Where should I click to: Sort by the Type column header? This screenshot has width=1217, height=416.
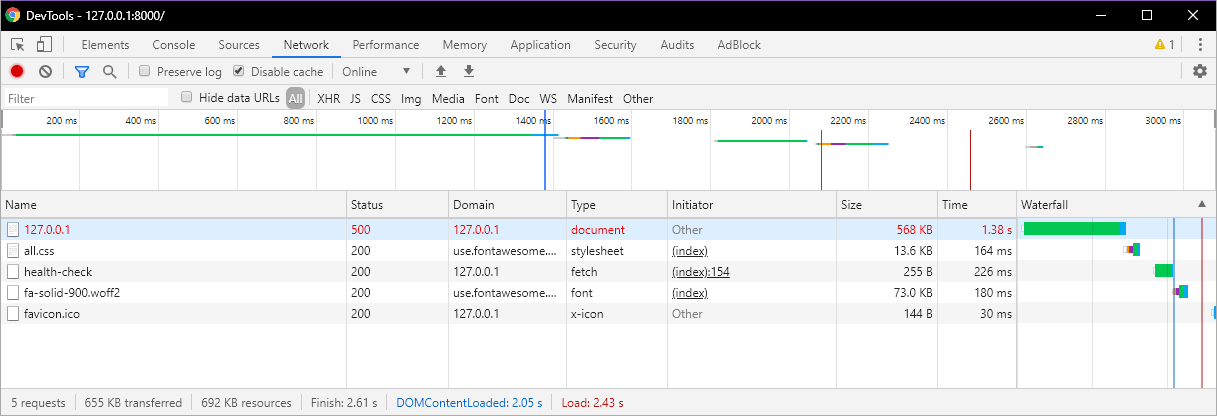[x=617, y=204]
